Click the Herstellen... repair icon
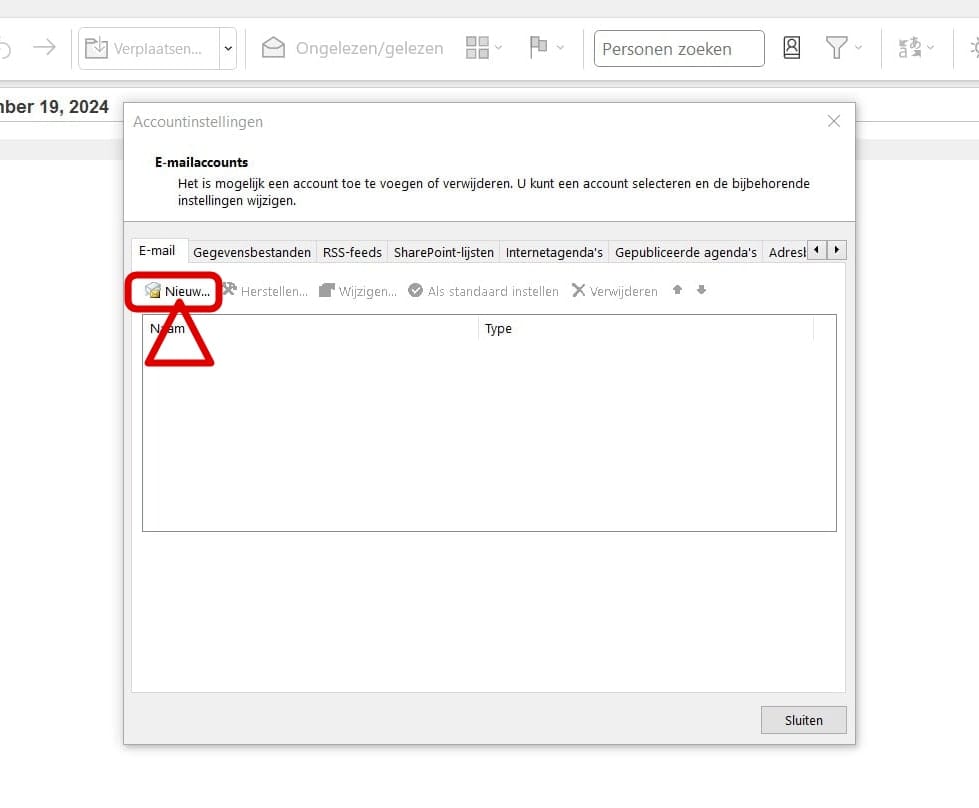 click(x=230, y=290)
